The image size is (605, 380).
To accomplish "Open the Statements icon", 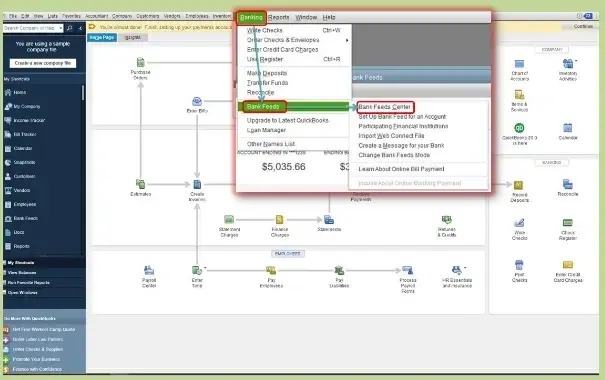I will 329,220.
